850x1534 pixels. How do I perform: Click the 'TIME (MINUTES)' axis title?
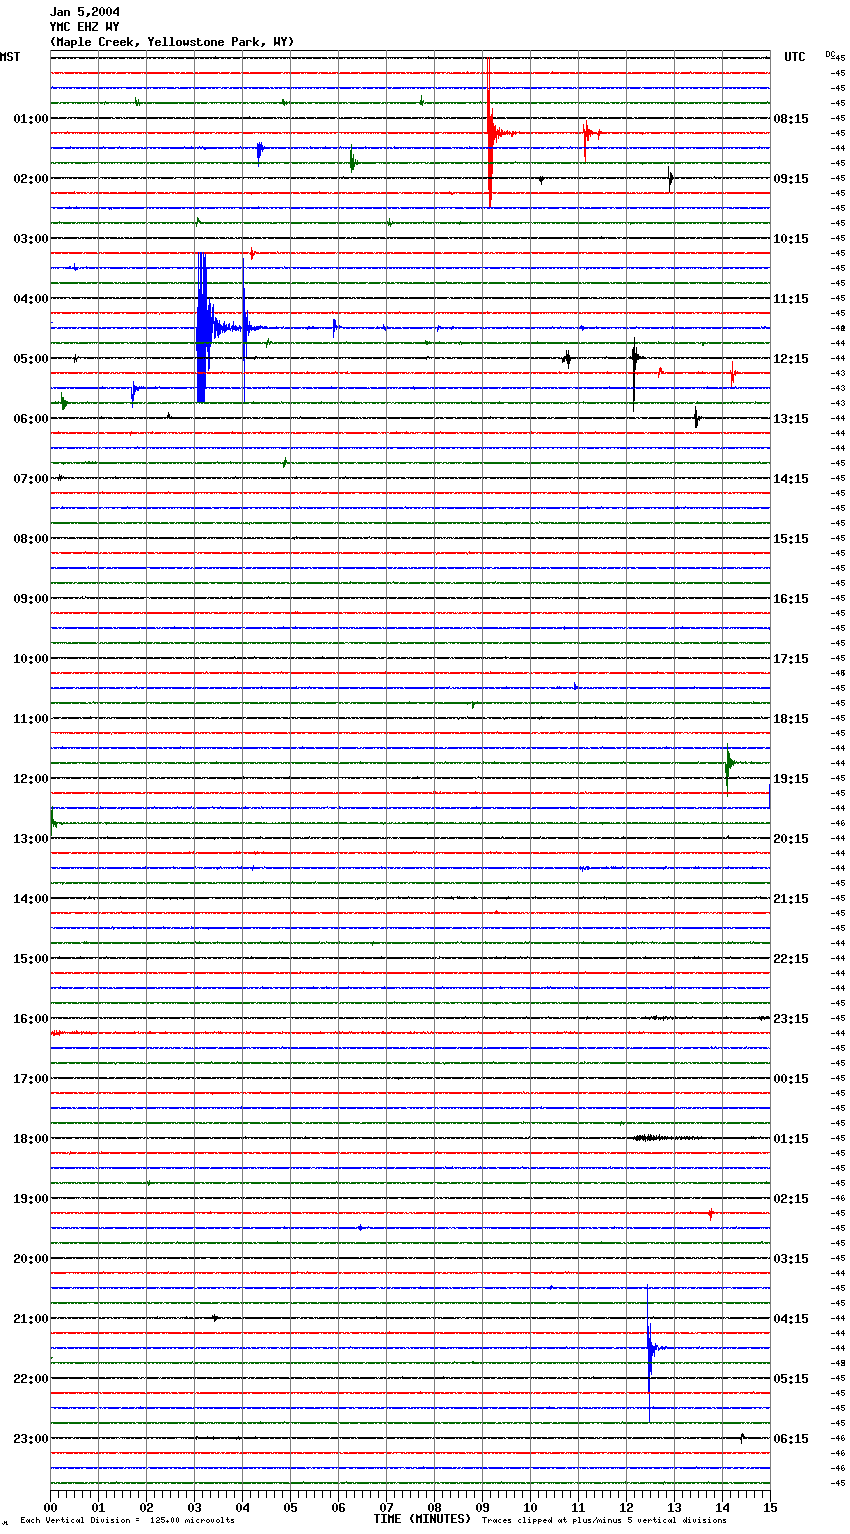pyautogui.click(x=422, y=1519)
